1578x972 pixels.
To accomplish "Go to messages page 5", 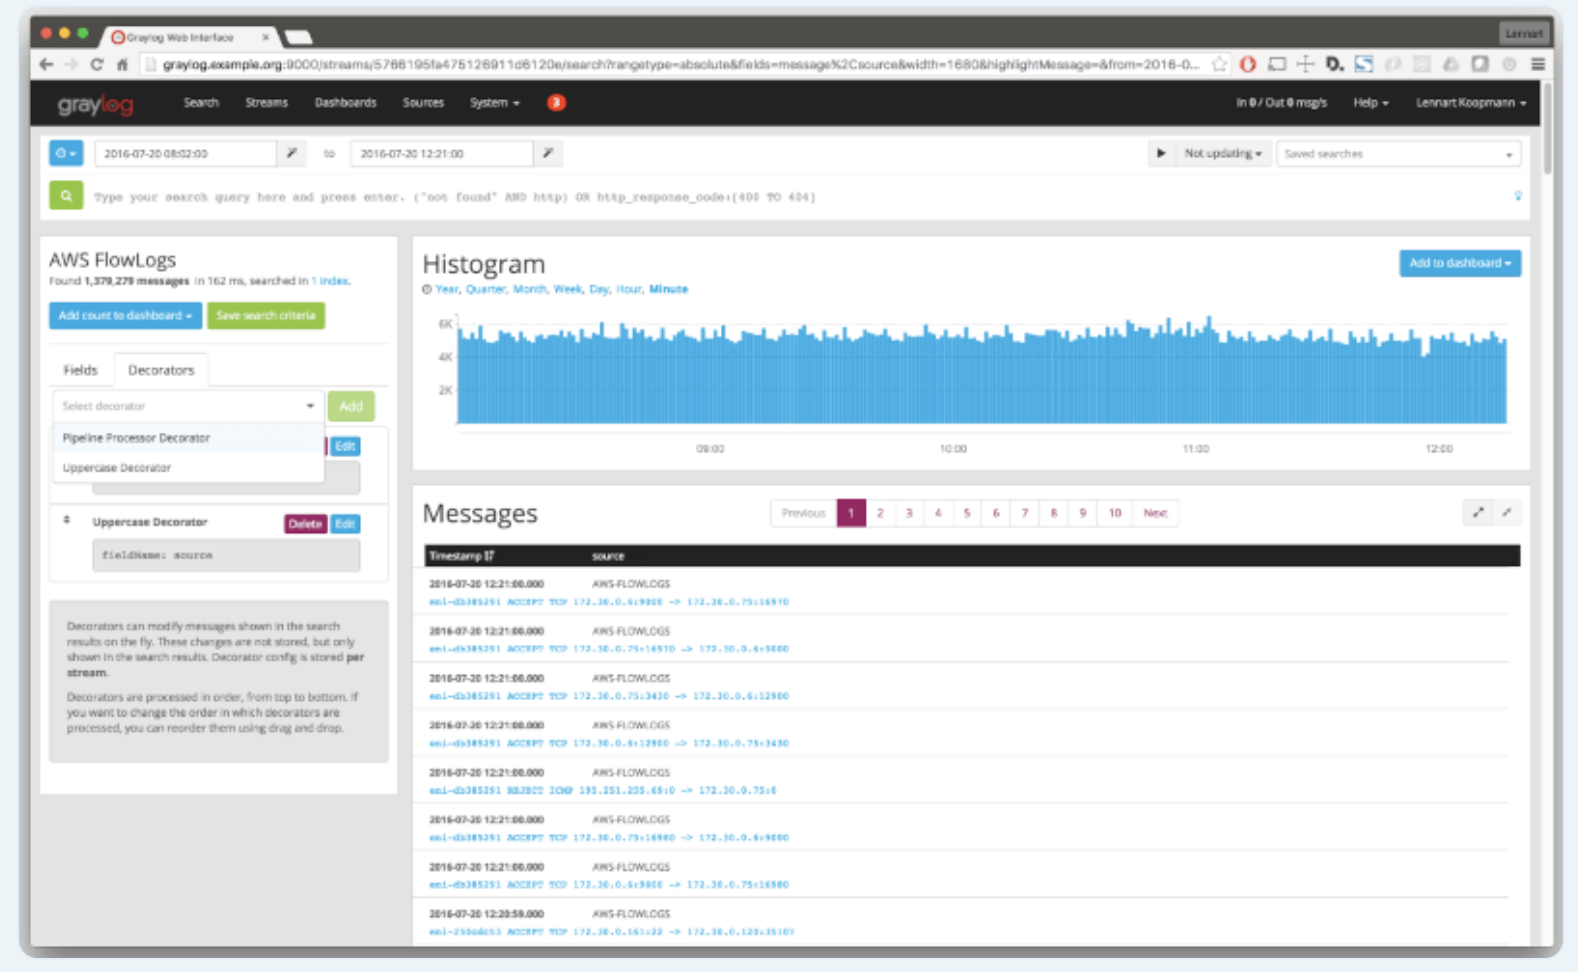I will point(967,513).
